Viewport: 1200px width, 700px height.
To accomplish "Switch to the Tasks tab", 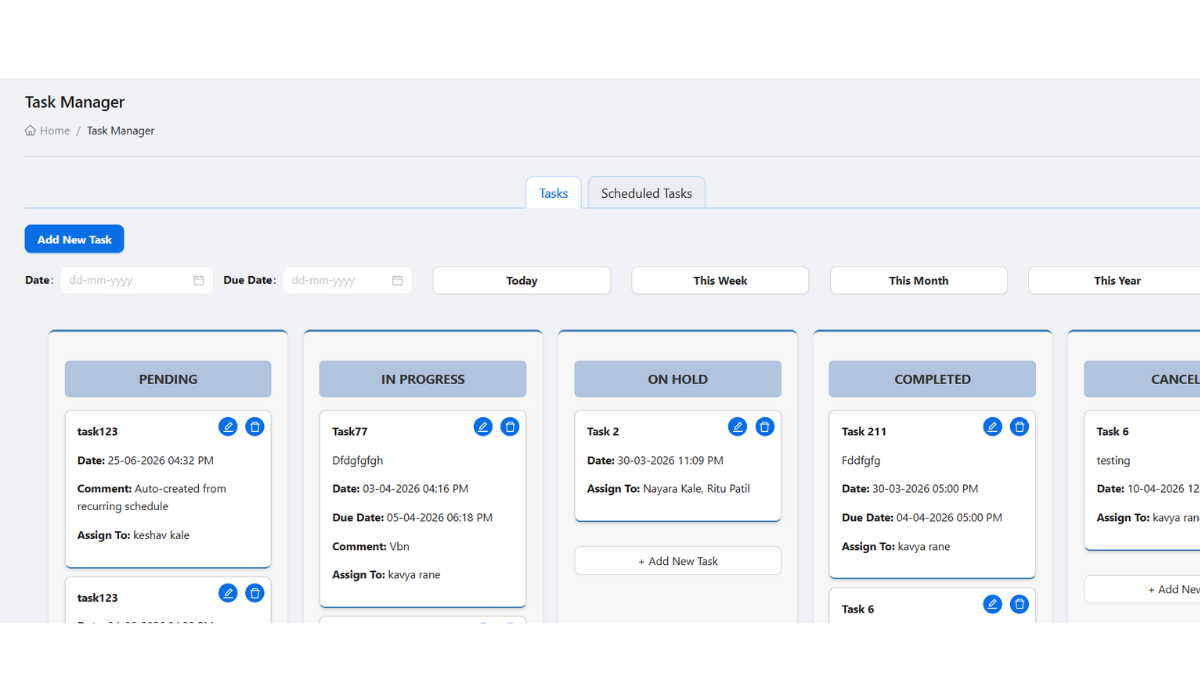I will point(553,193).
